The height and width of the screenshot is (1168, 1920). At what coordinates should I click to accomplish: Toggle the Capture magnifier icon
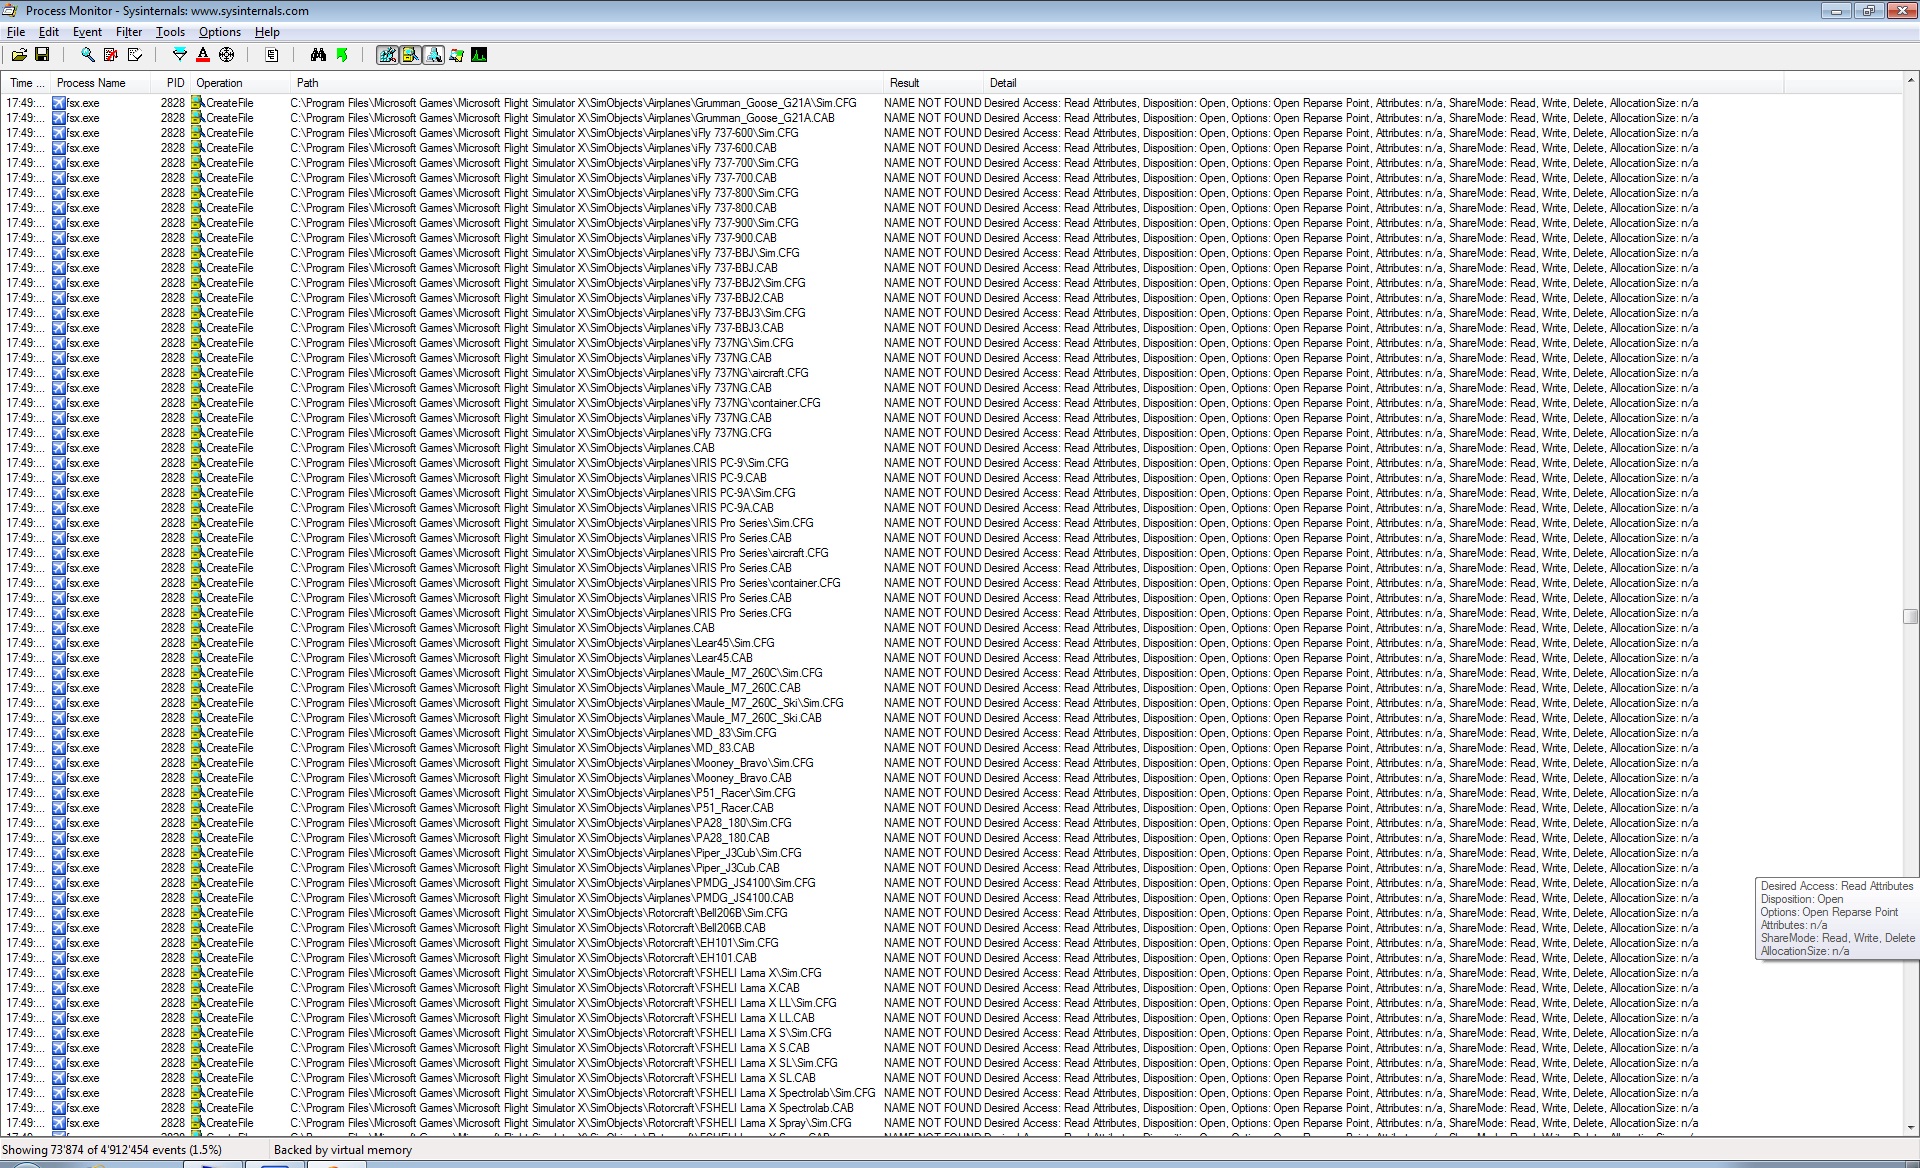click(x=88, y=55)
